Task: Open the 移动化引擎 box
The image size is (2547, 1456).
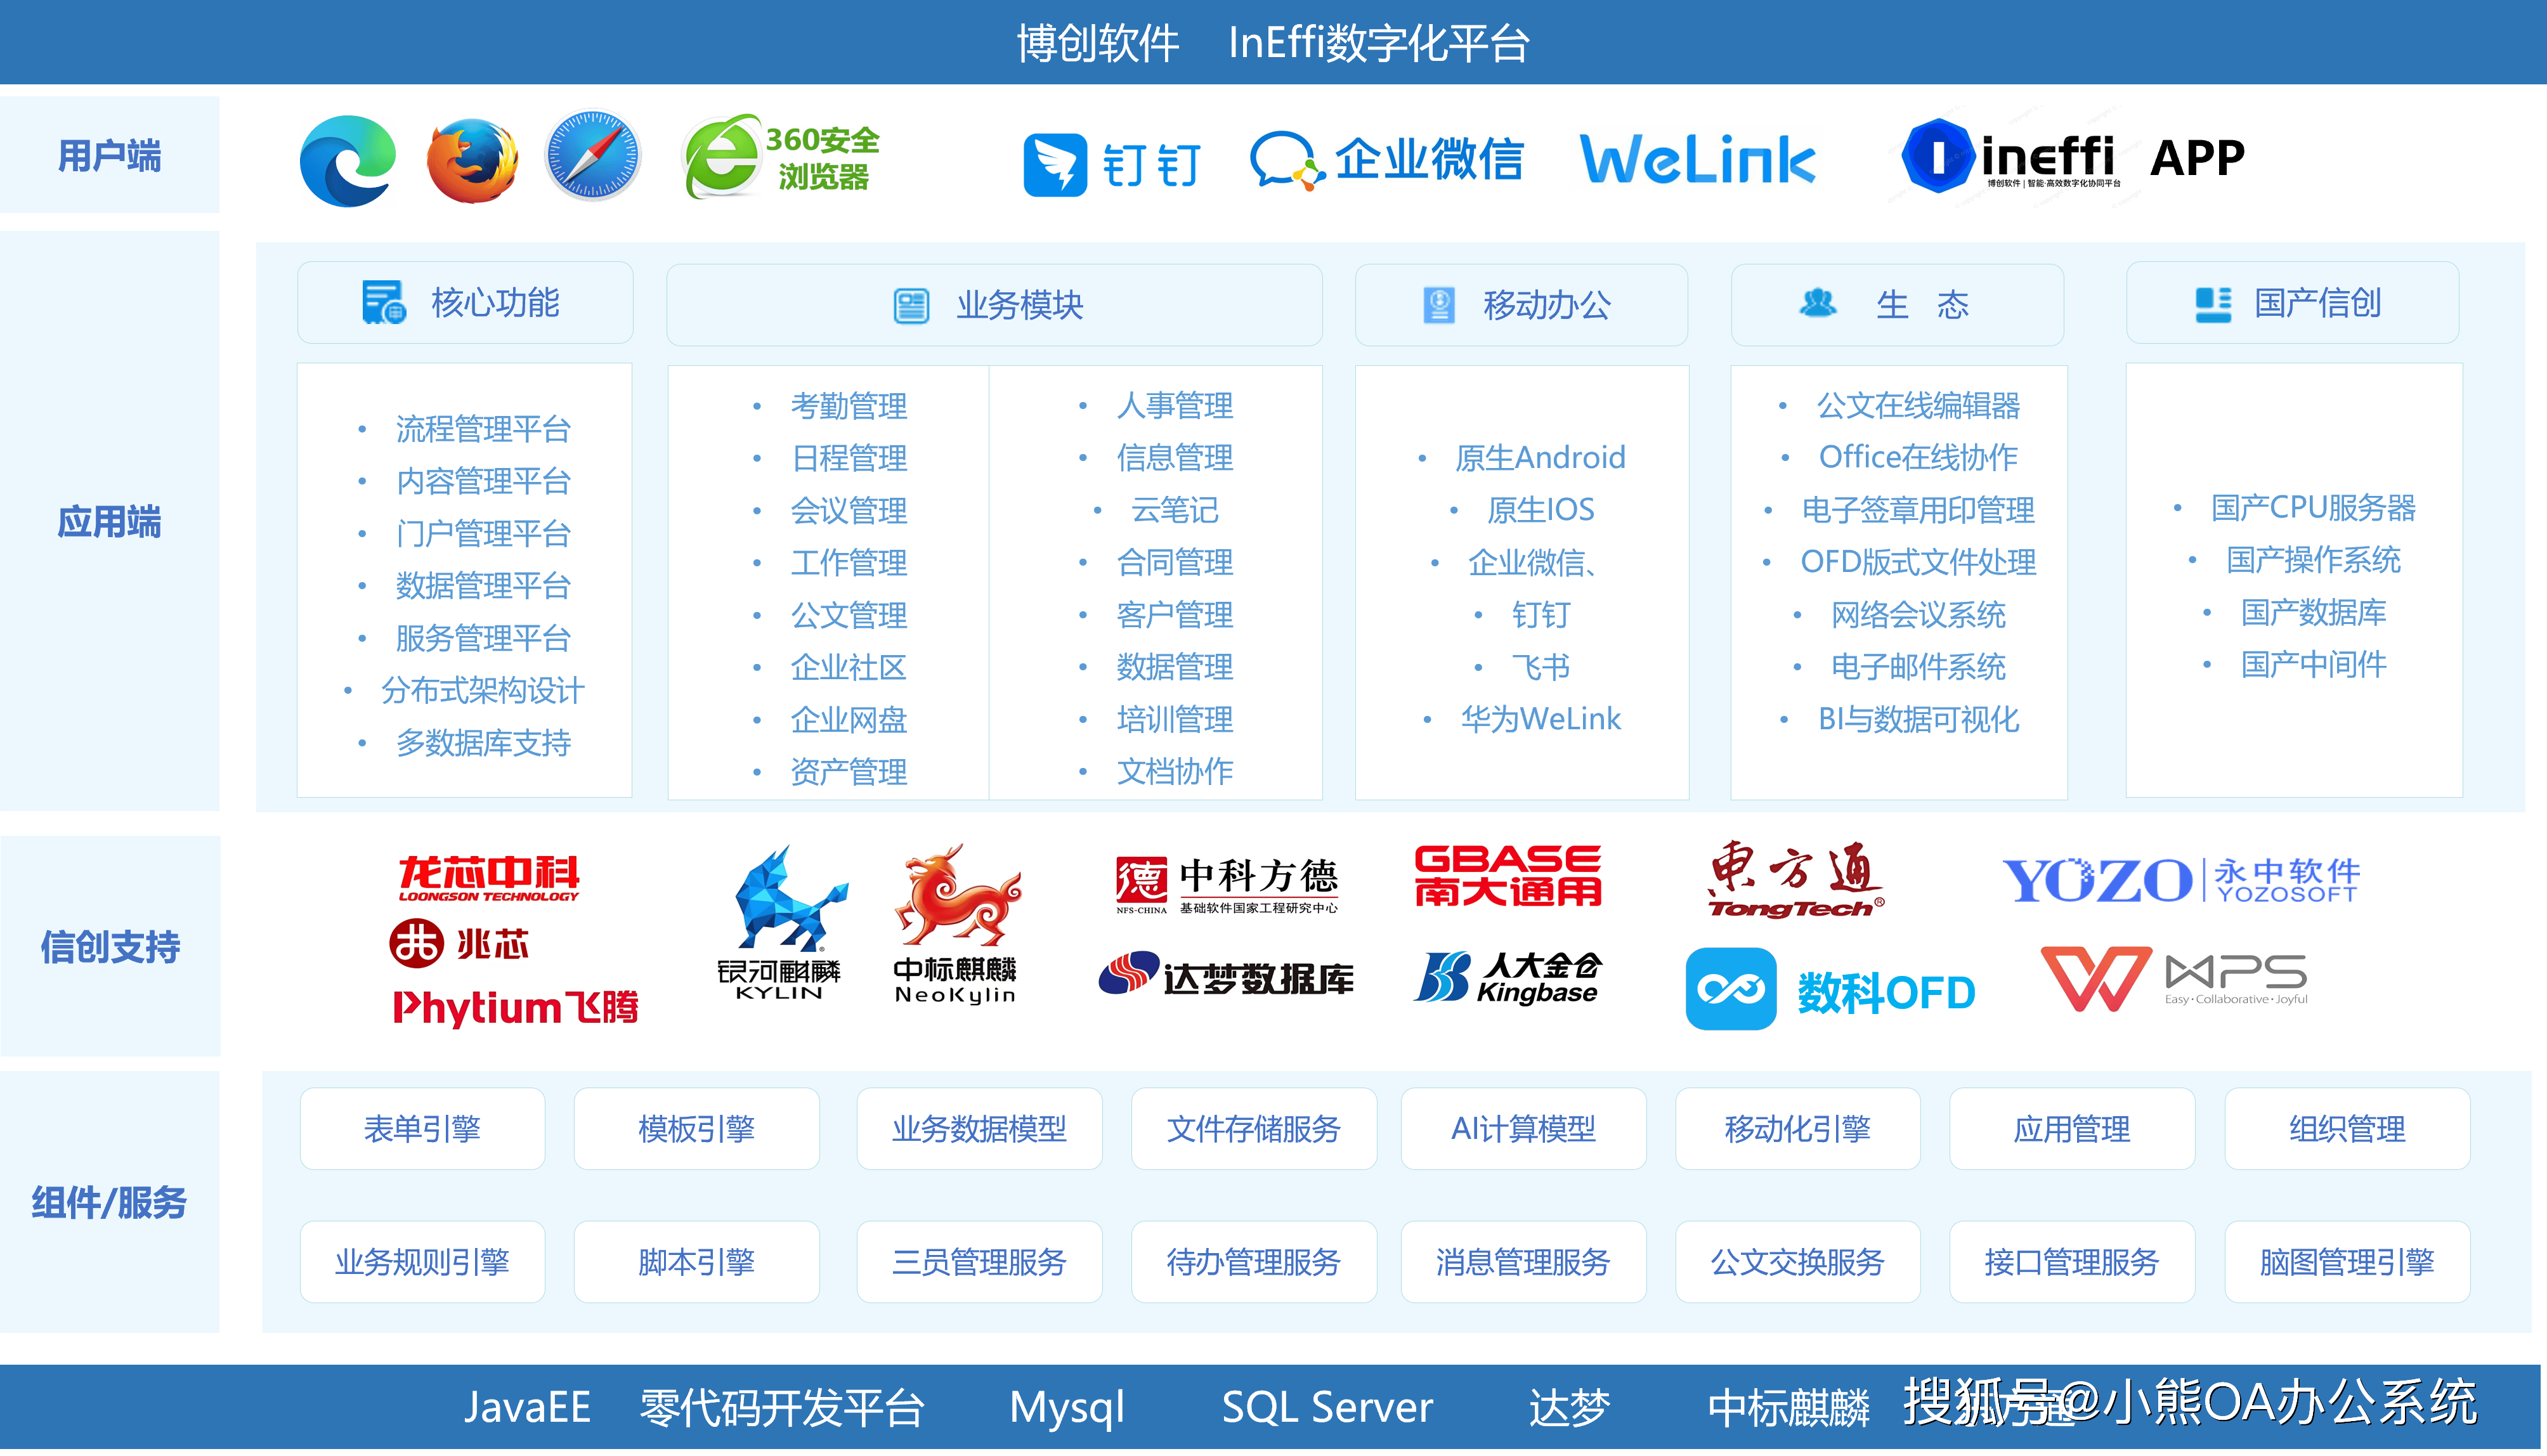Action: pos(1798,1129)
